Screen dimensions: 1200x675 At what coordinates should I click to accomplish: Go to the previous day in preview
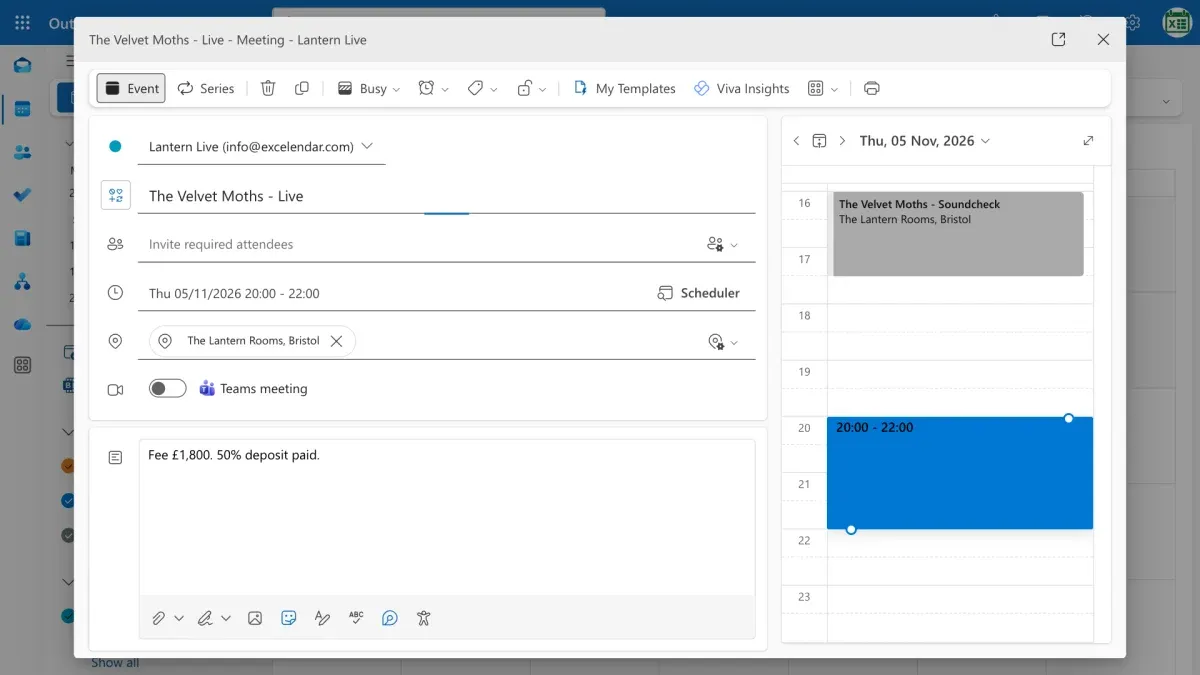coord(796,141)
